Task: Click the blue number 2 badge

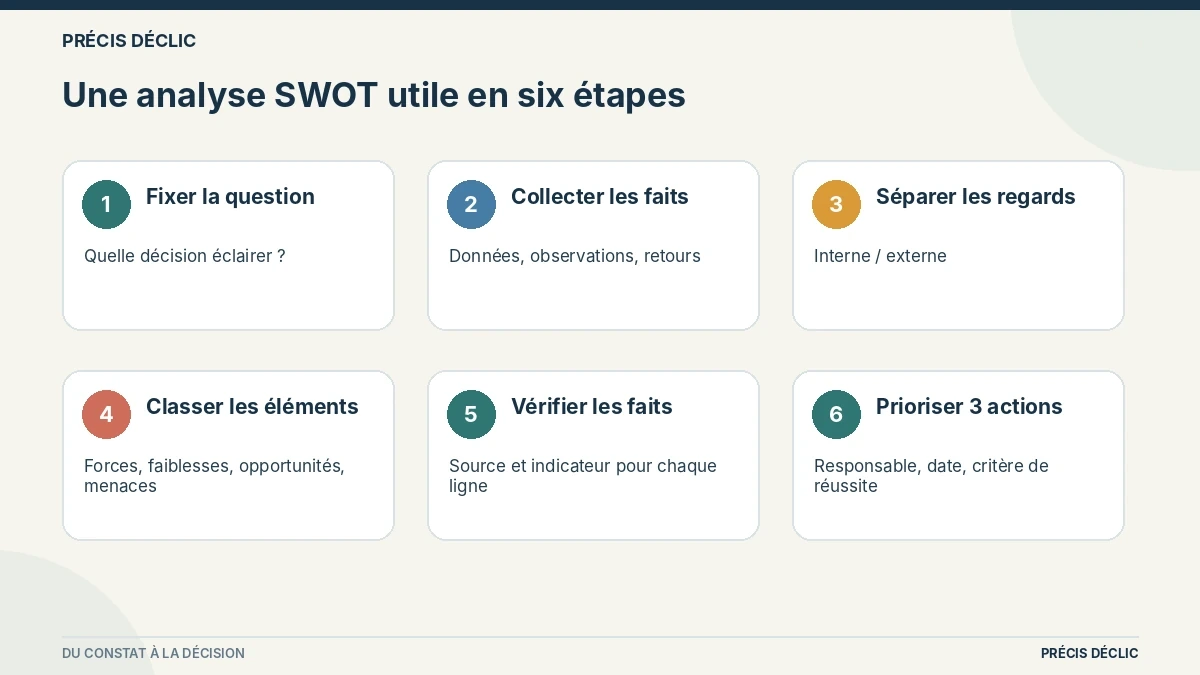Action: pos(471,204)
